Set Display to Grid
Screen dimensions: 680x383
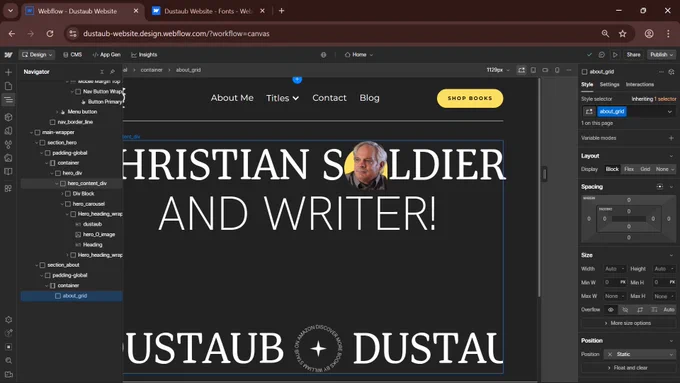click(x=645, y=169)
